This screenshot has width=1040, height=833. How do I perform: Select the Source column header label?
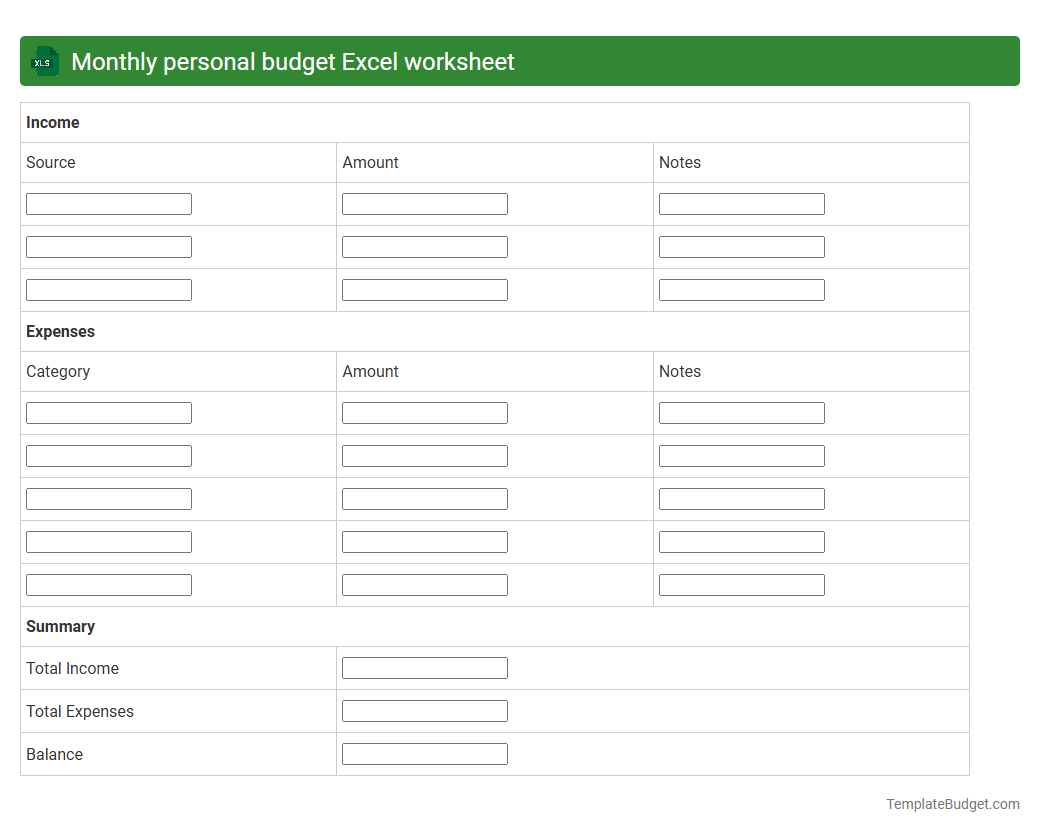tap(50, 162)
